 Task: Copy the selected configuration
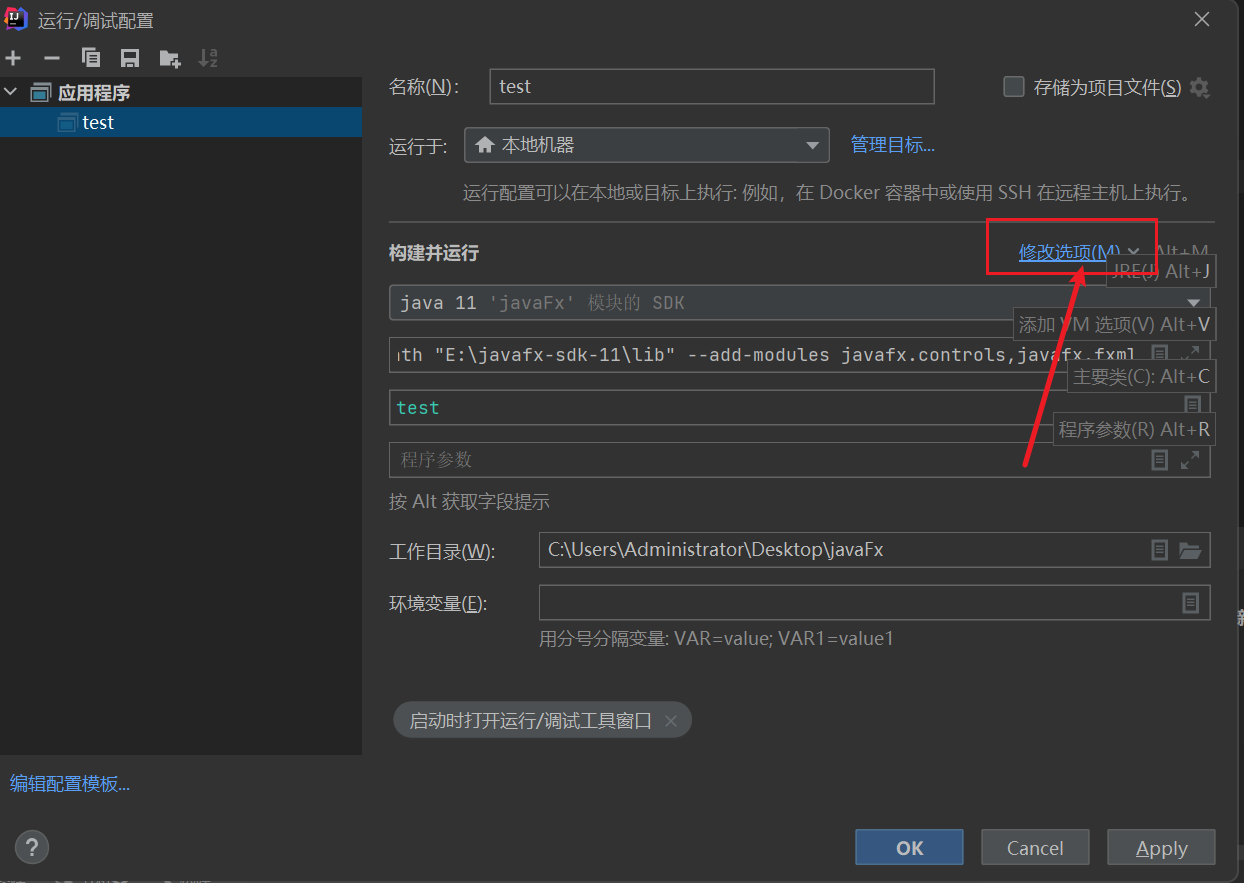tap(91, 58)
